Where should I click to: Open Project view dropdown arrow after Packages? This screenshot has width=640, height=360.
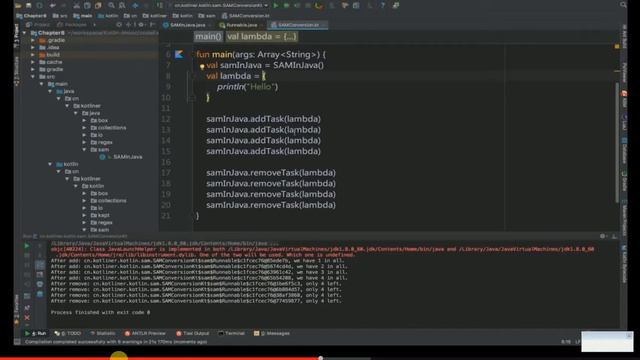(x=94, y=25)
